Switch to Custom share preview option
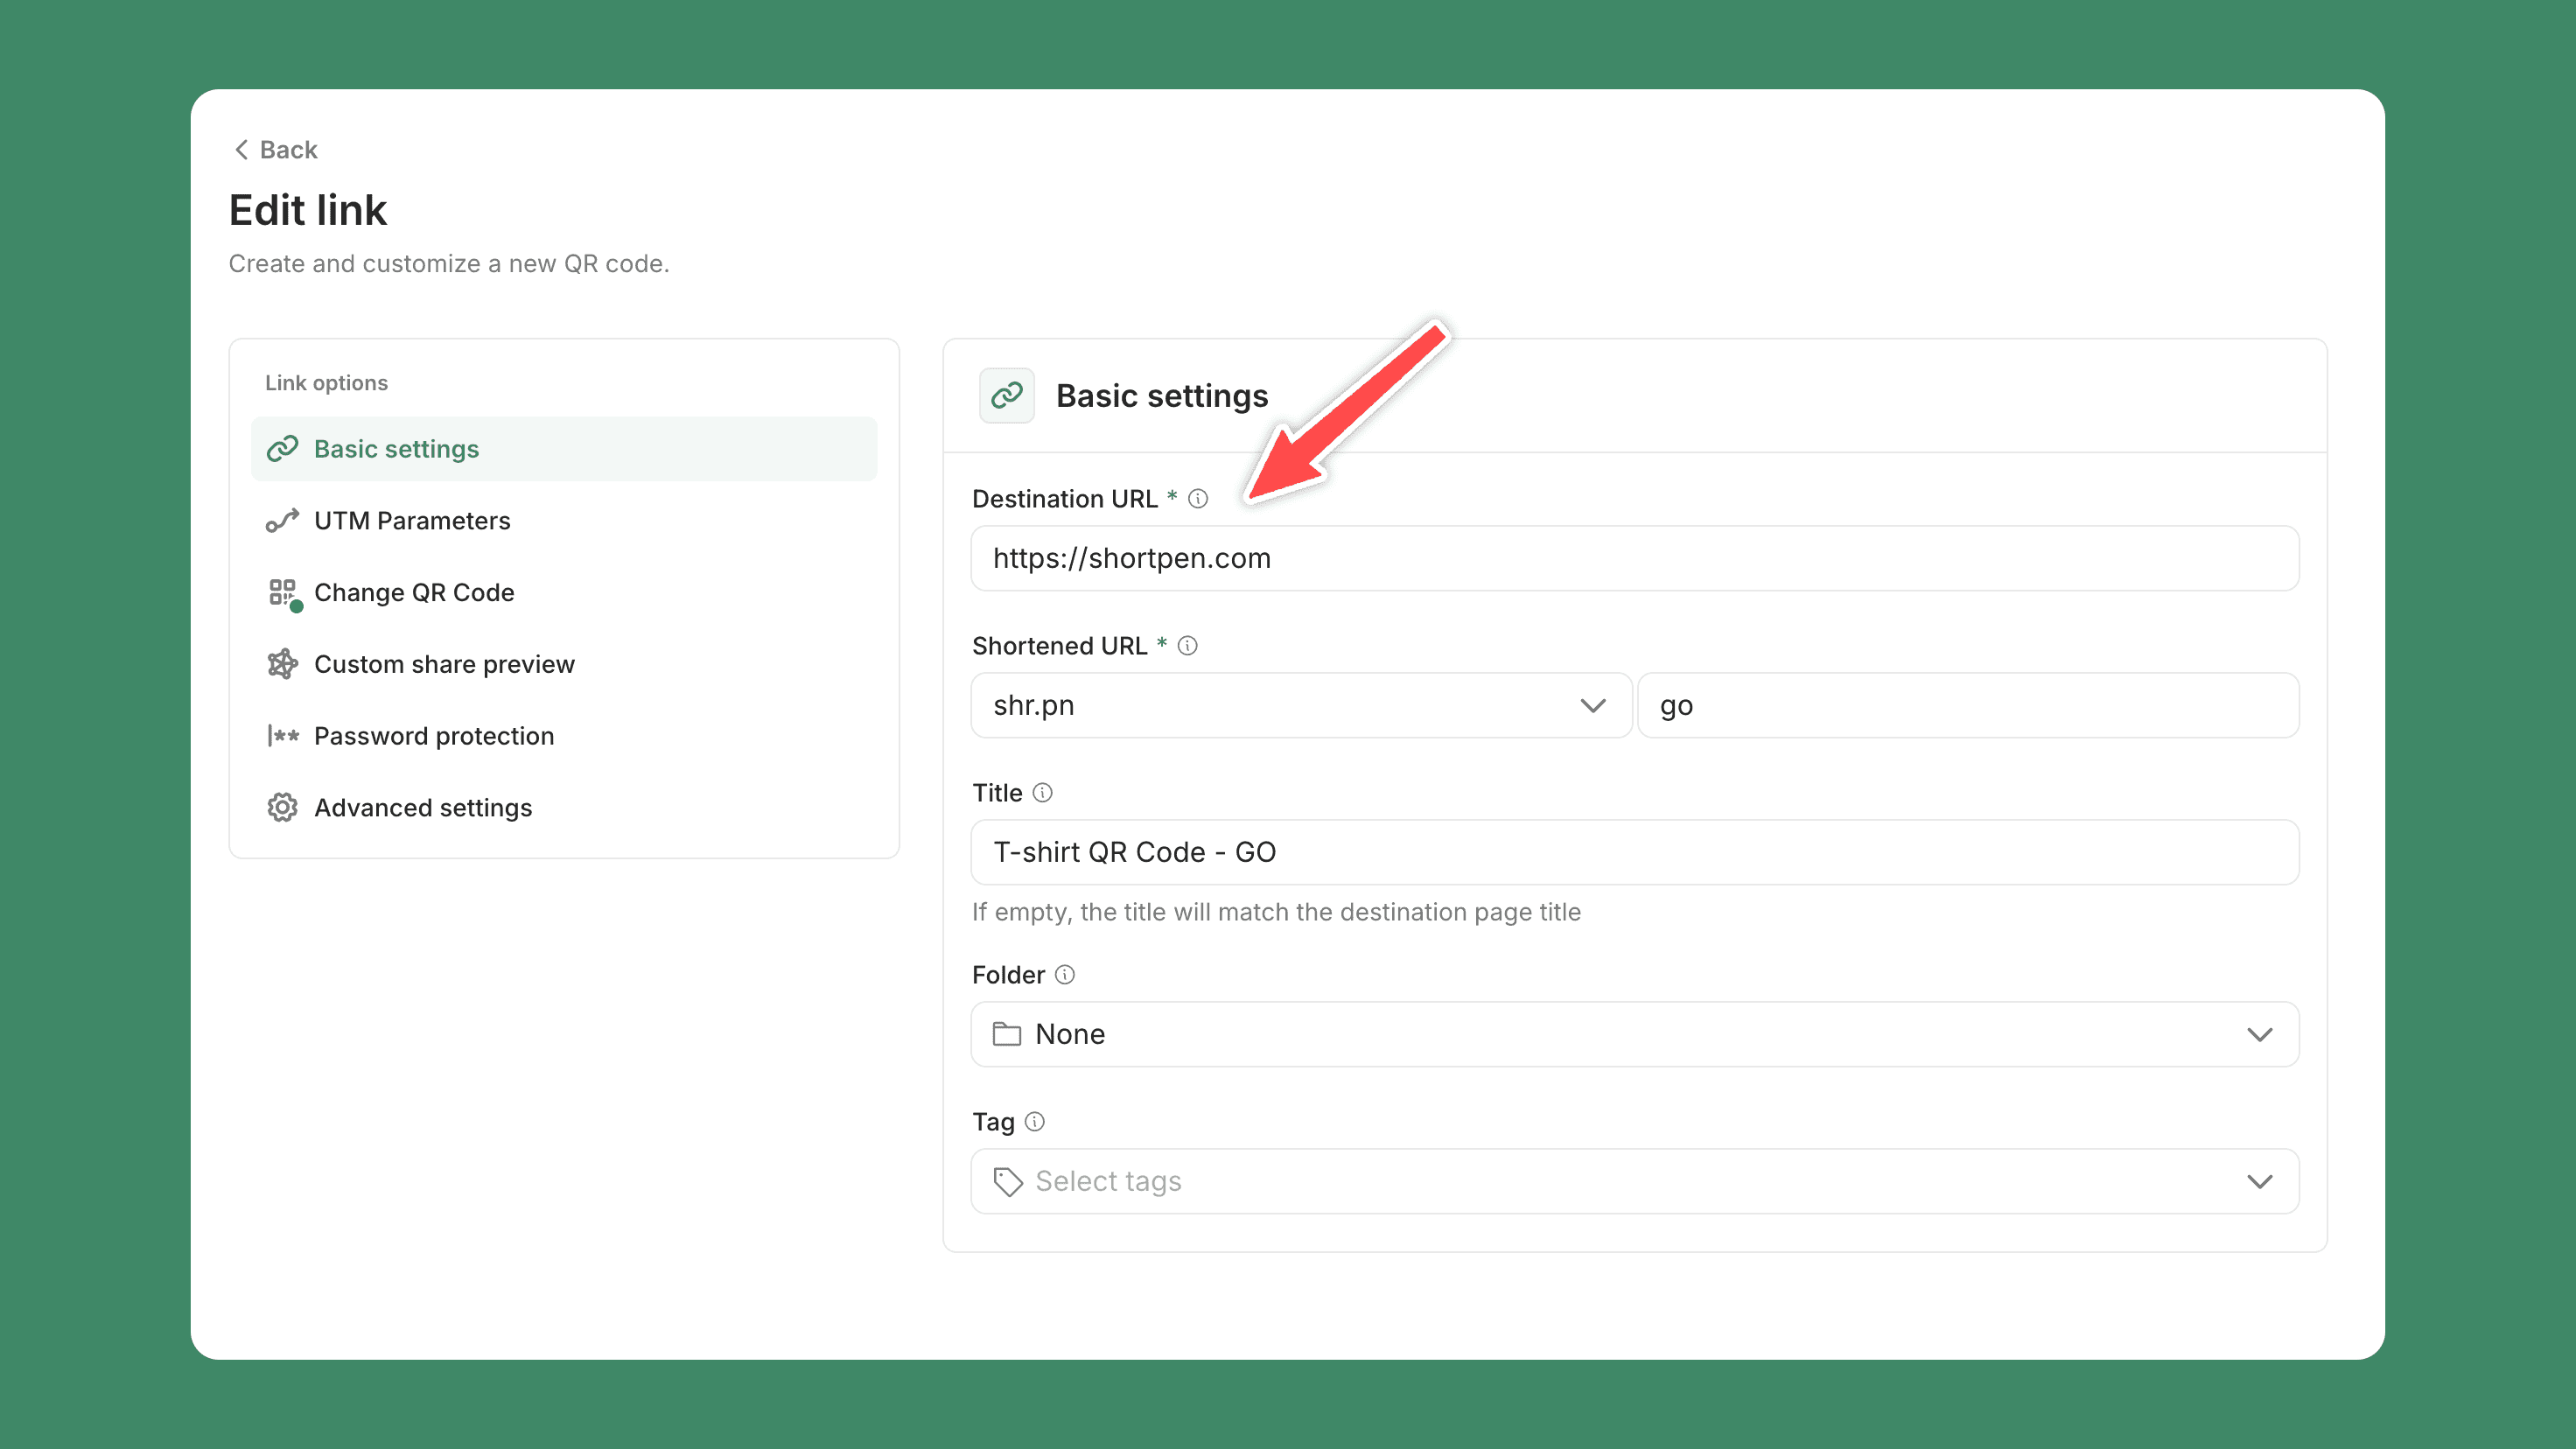Screen dimensions: 2576x1449 [x=444, y=664]
